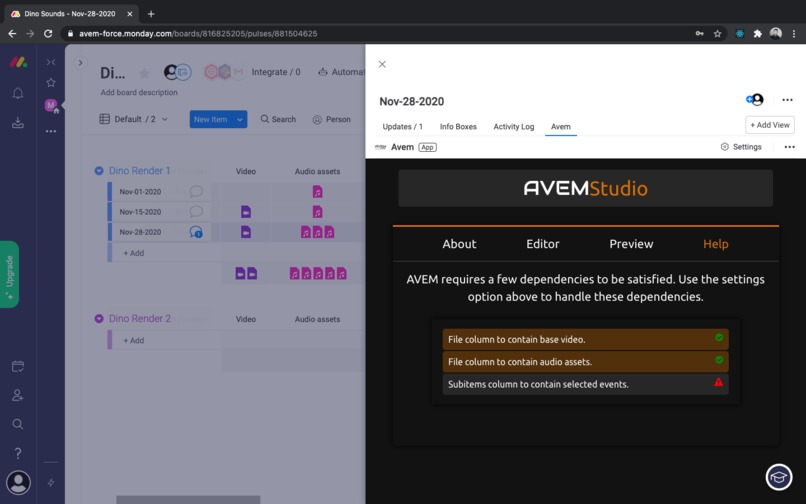Open audio file in Nov-15-2020 row

(318, 211)
